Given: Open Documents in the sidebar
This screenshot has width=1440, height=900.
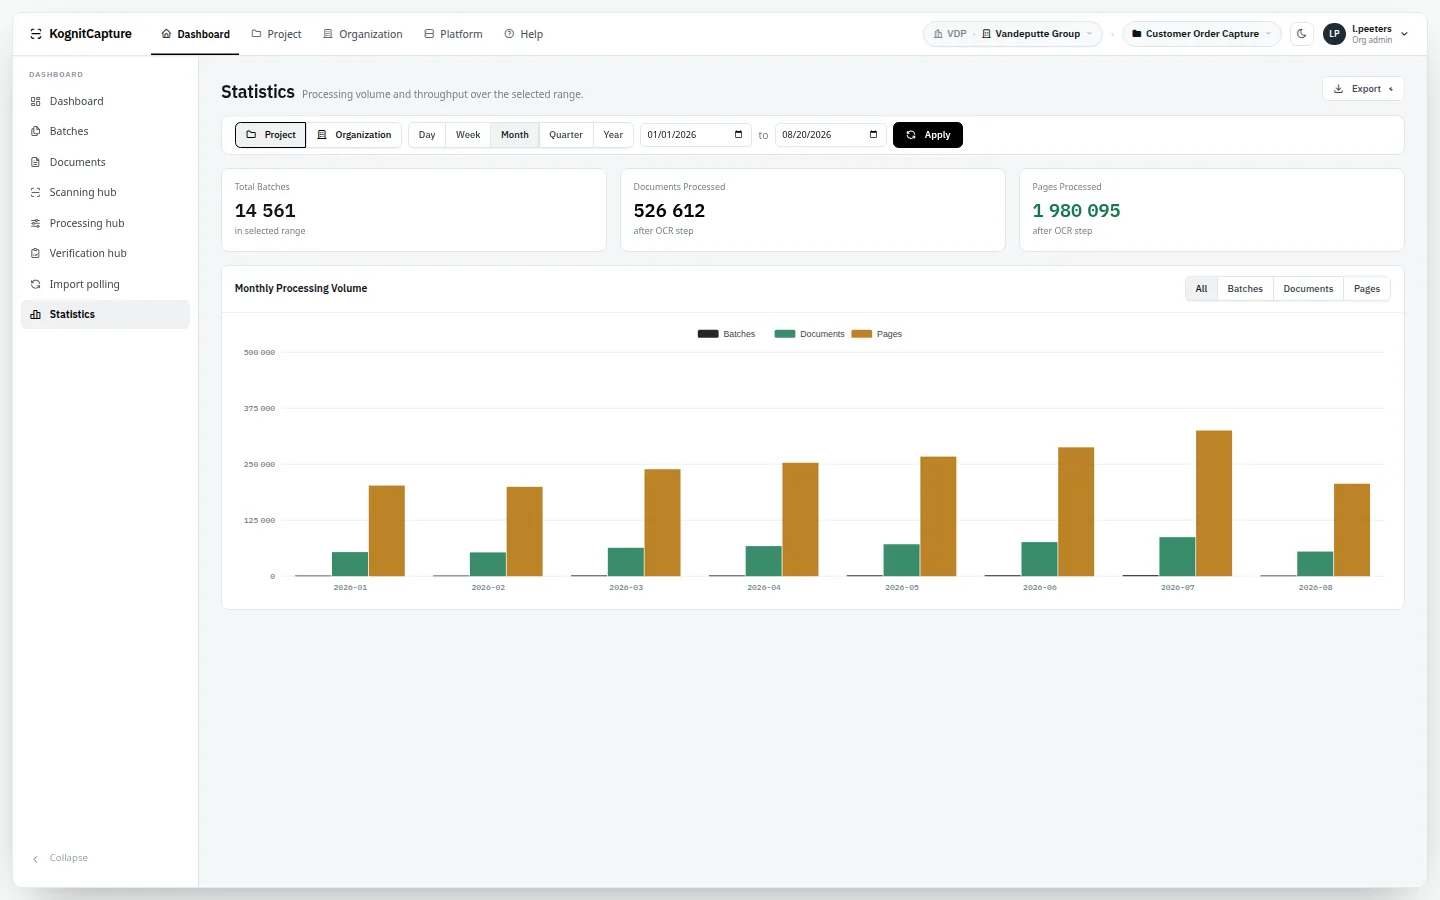Looking at the screenshot, I should coord(105,162).
